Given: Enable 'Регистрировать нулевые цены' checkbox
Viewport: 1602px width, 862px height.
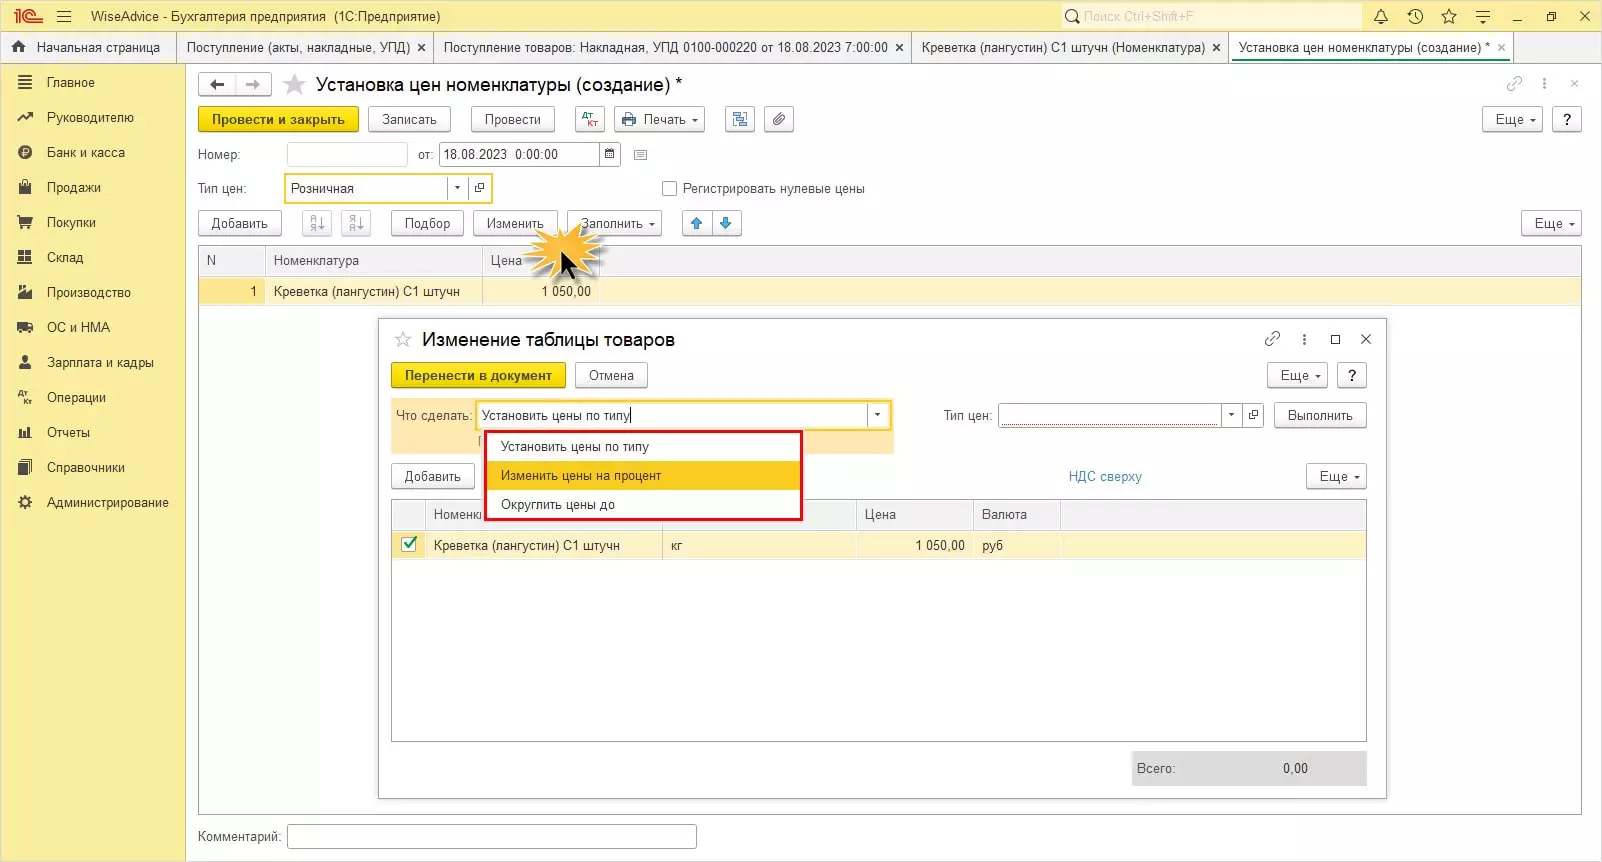Looking at the screenshot, I should [x=670, y=188].
